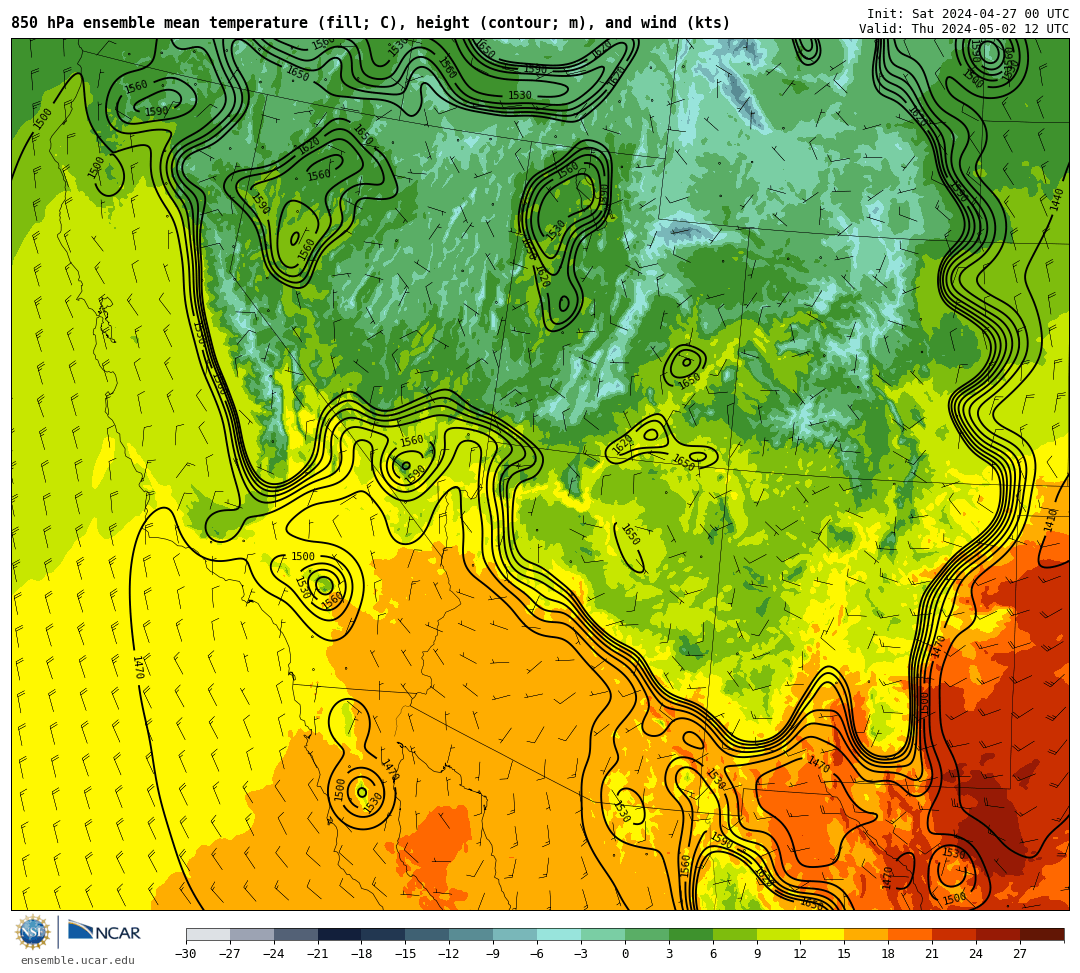The width and height of the screenshot is (1080, 973).
Task: Click the Valid: Thu 2024-05-02 12 UTC text
Action: tap(964, 29)
